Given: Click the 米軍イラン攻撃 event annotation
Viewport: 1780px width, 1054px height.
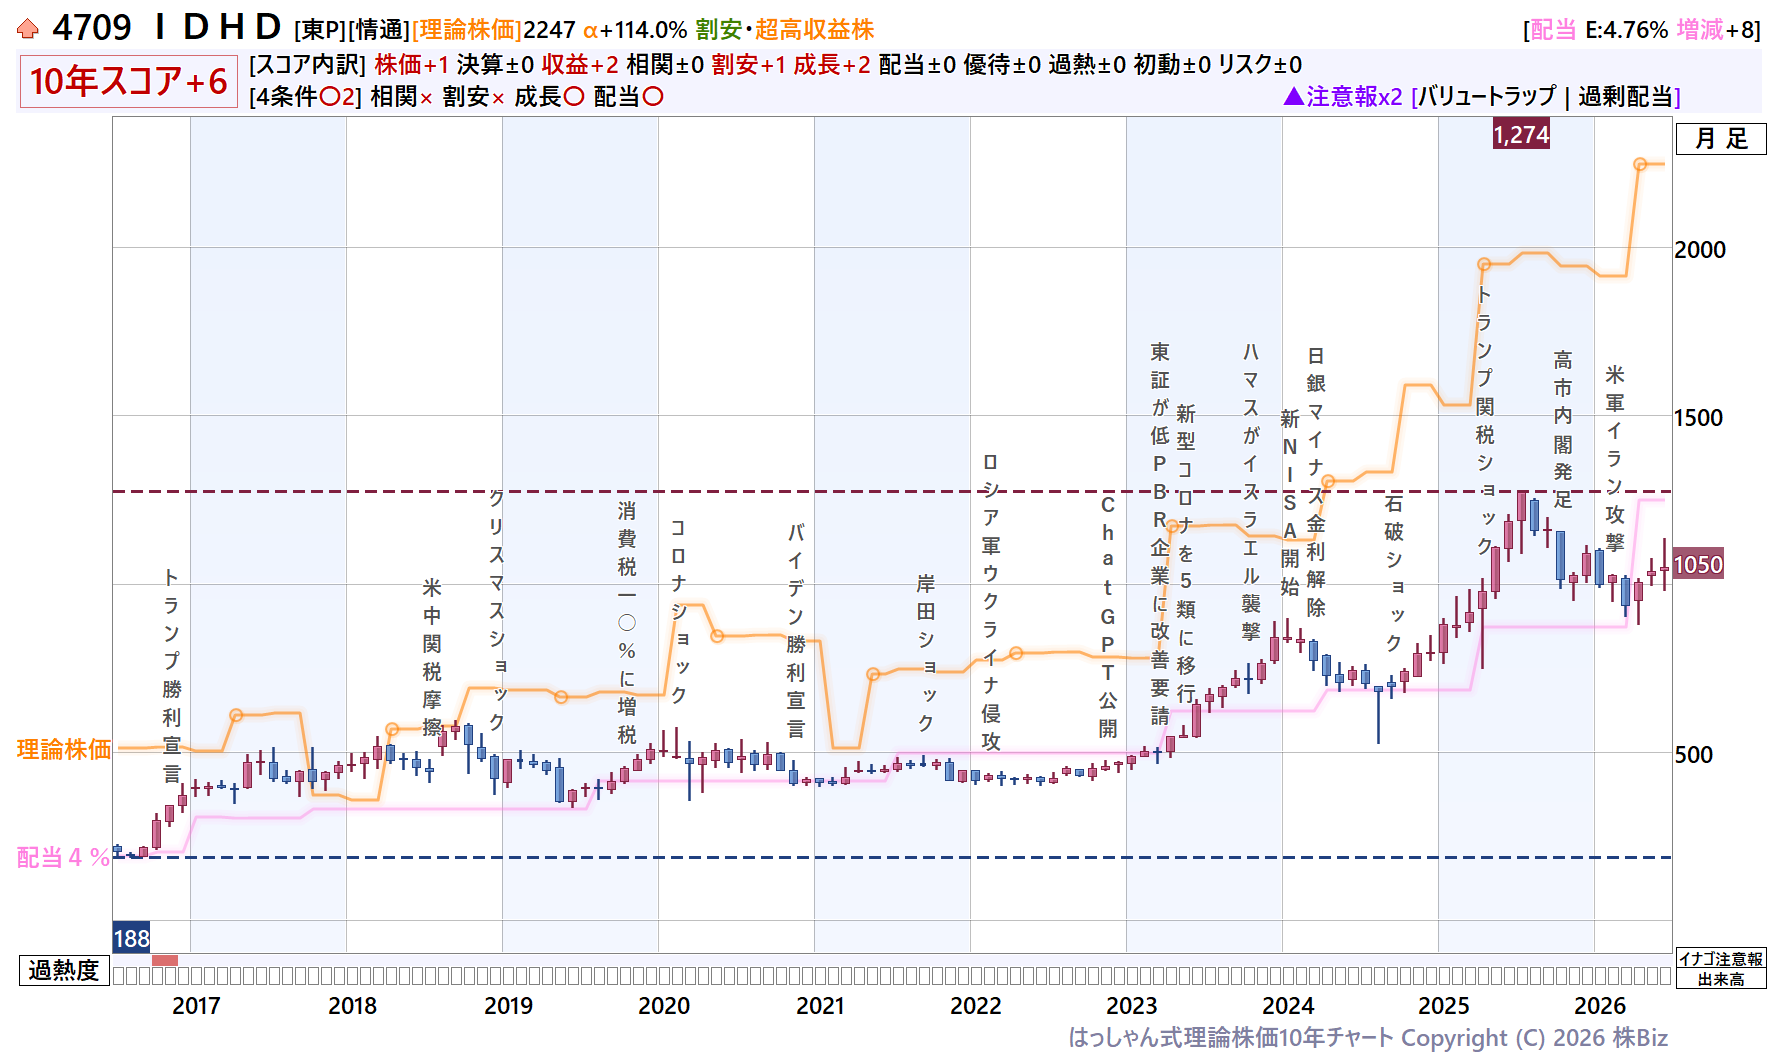Looking at the screenshot, I should 1615,458.
